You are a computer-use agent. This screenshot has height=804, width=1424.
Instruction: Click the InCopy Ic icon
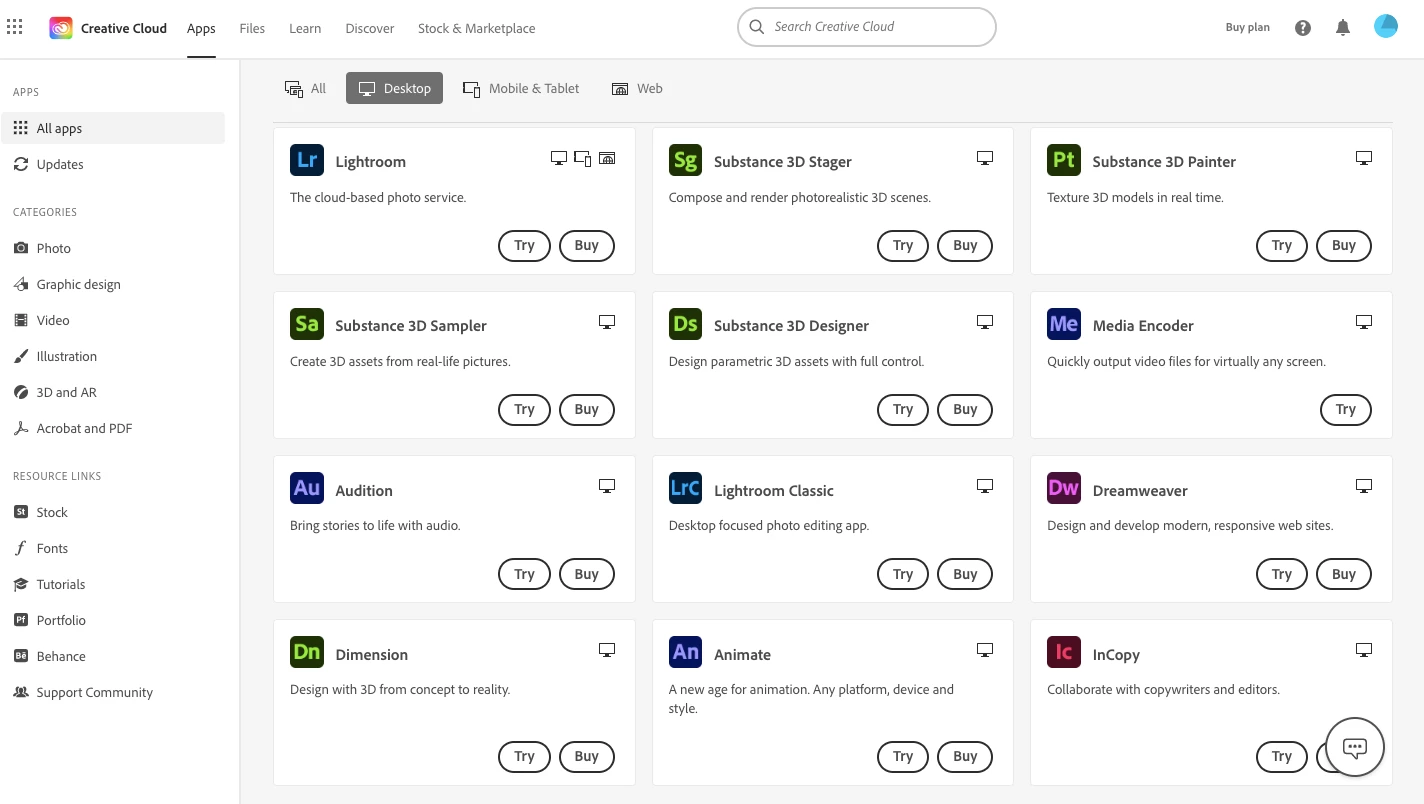1064,653
